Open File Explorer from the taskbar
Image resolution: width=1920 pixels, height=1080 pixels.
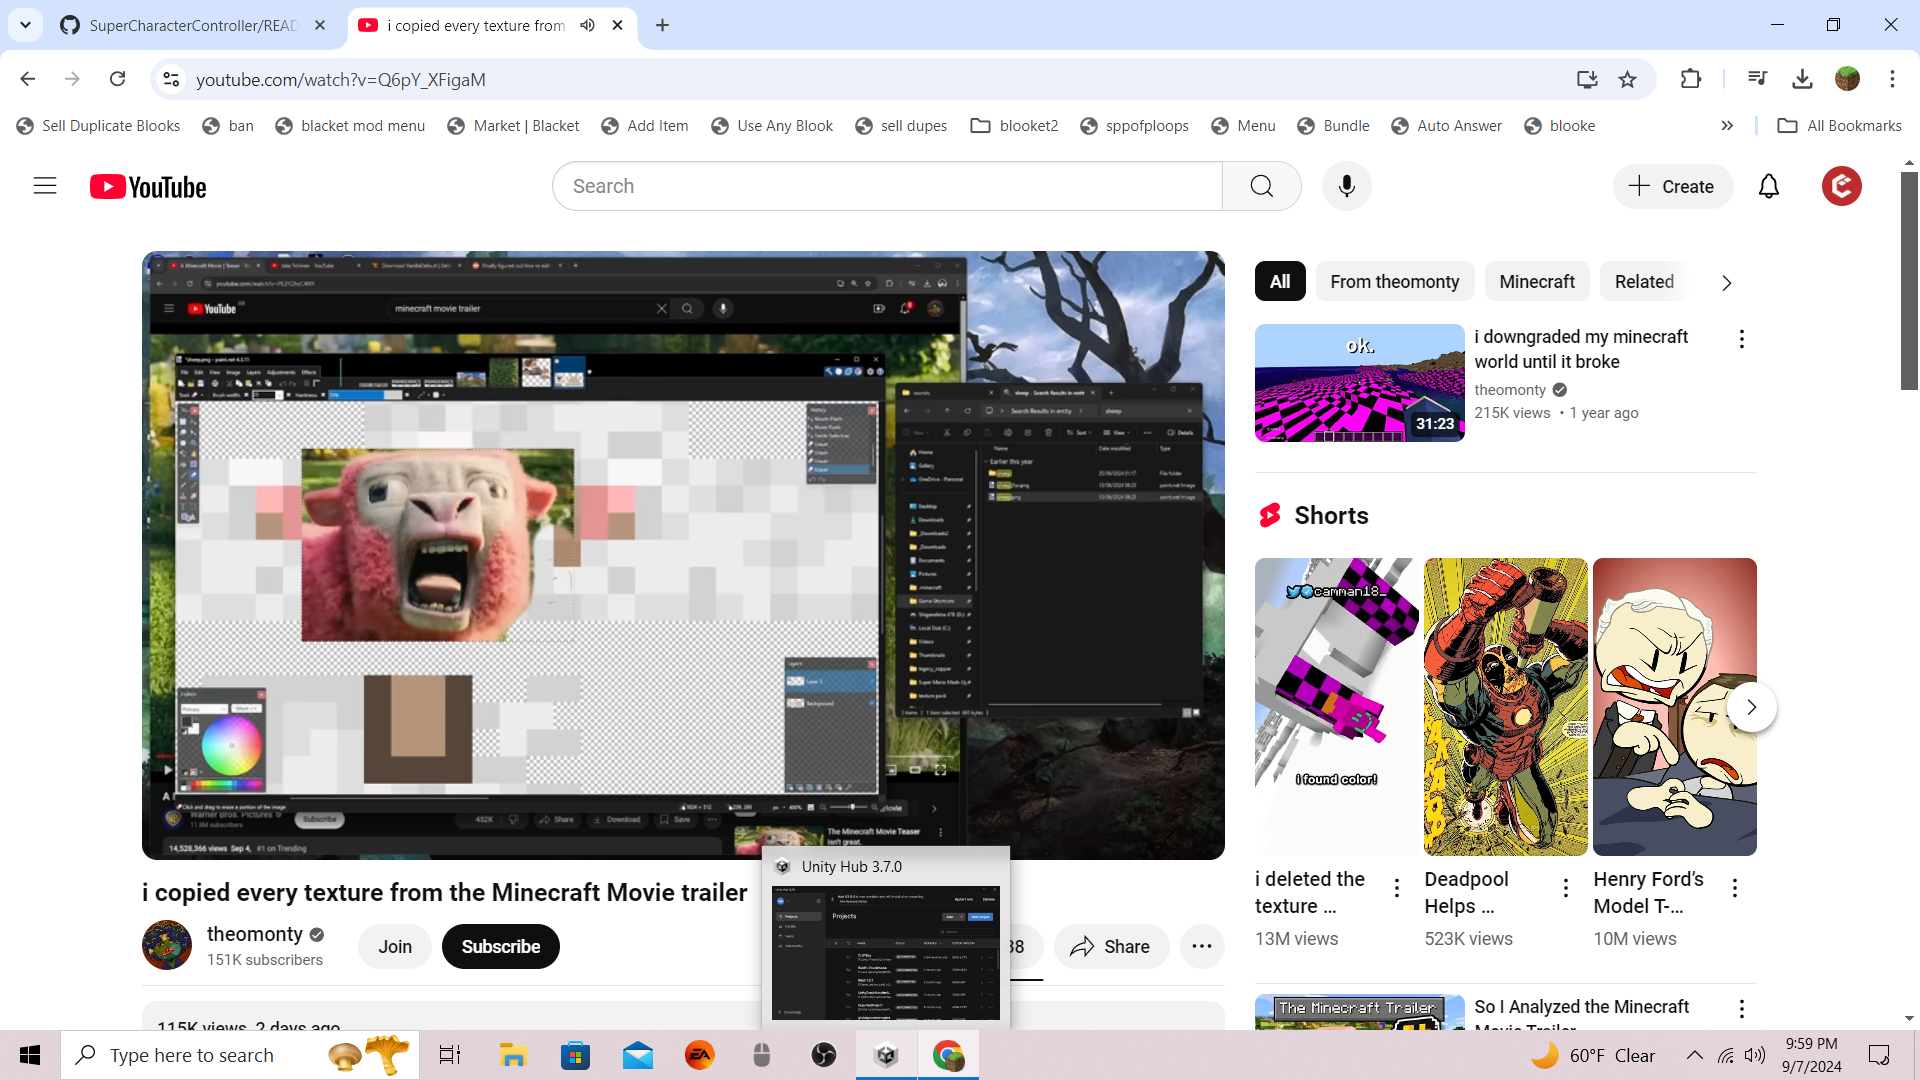(513, 1055)
